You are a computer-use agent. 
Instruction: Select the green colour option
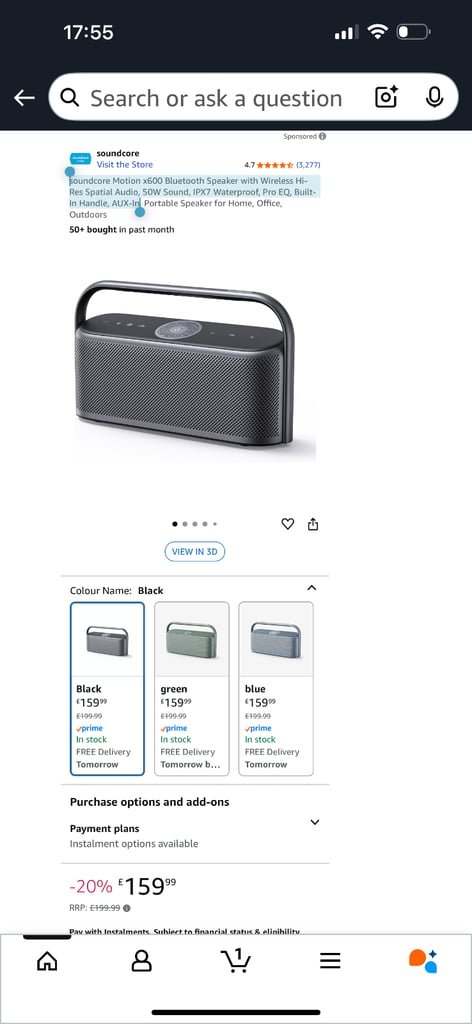click(192, 688)
